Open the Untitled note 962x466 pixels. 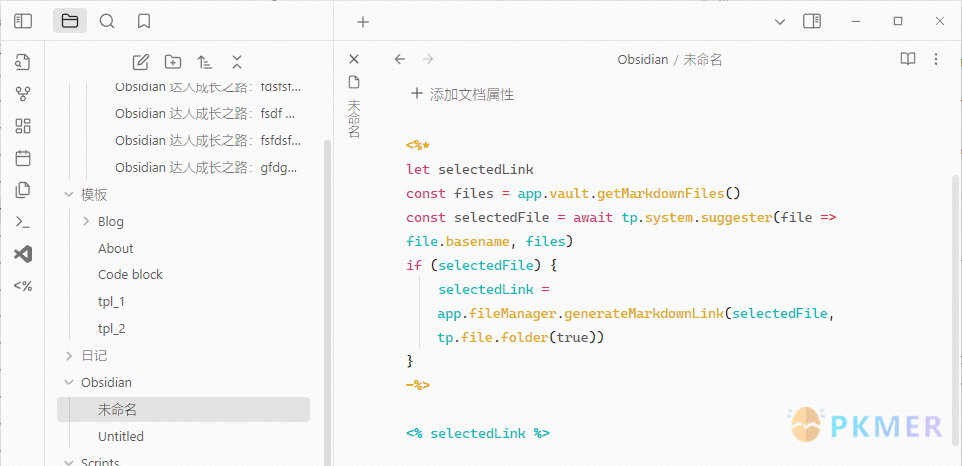tap(121, 437)
